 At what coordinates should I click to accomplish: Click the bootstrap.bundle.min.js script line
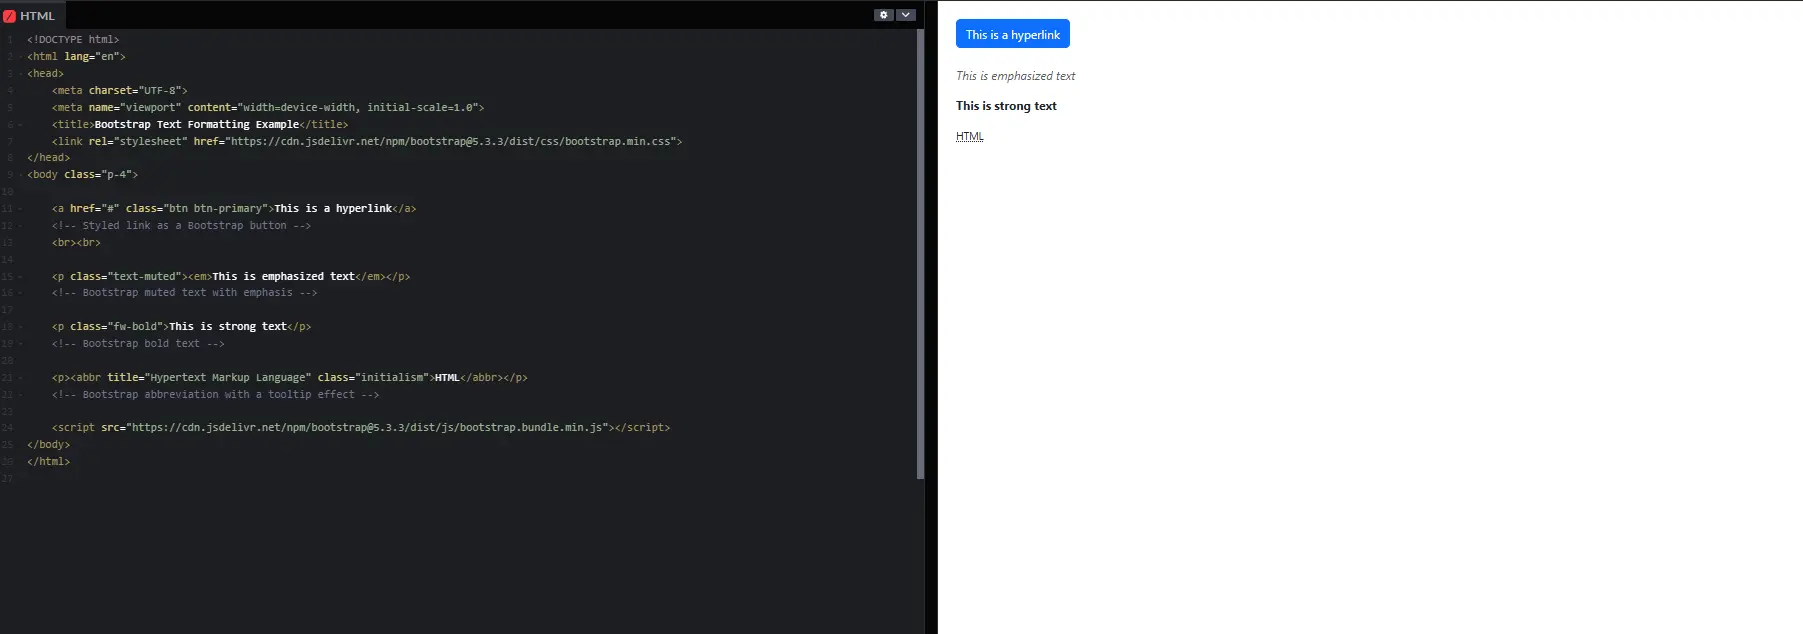coord(361,428)
